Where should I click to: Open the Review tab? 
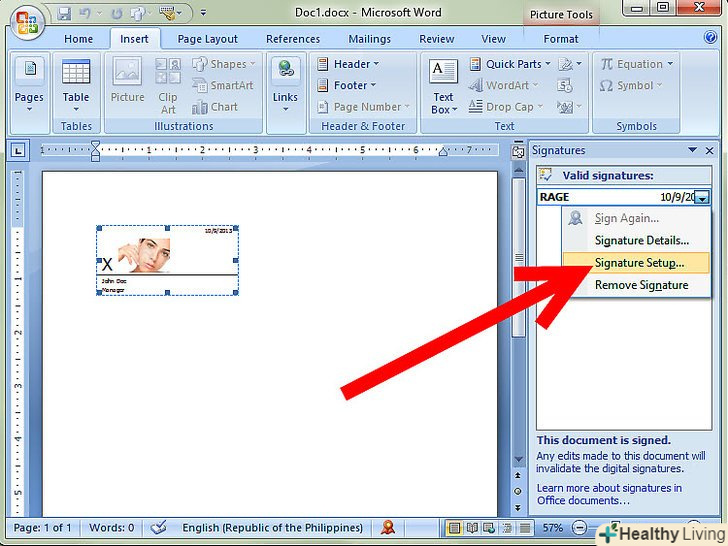[436, 39]
